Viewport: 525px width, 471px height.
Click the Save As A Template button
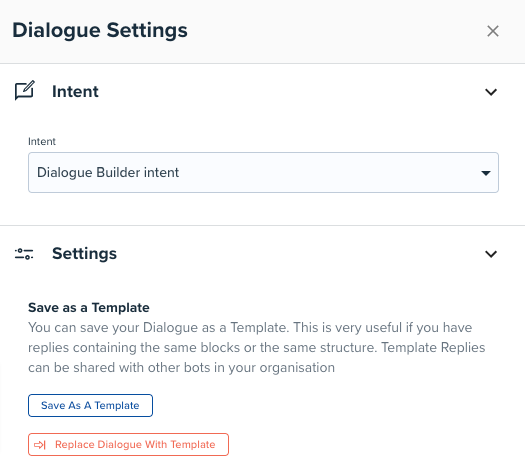90,405
